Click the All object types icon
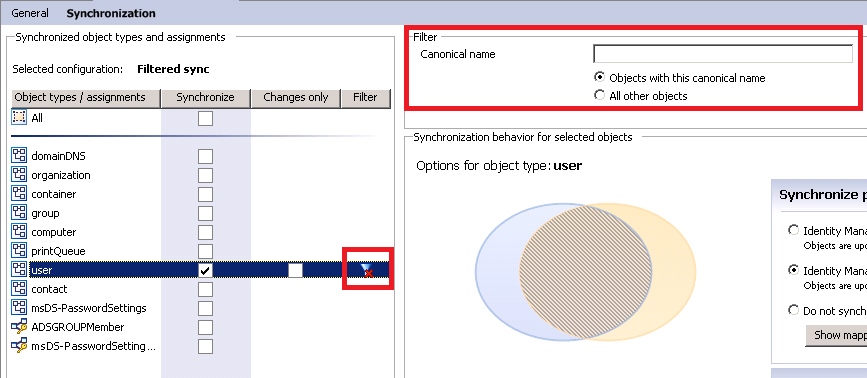The image size is (867, 378). pyautogui.click(x=19, y=118)
